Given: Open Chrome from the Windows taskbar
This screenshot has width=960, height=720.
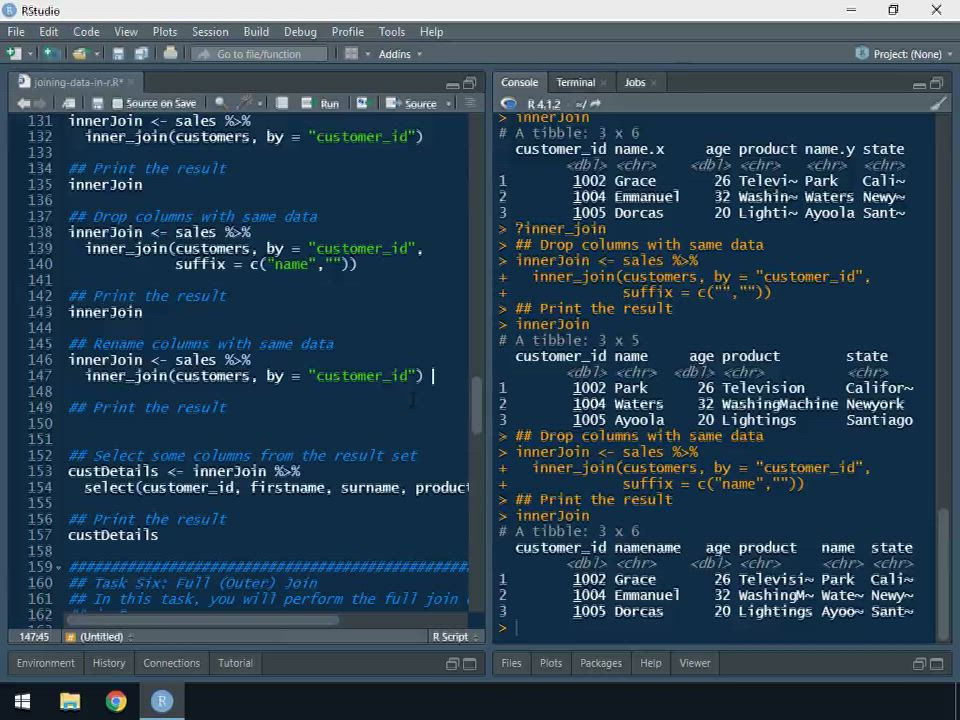Looking at the screenshot, I should pyautogui.click(x=116, y=701).
